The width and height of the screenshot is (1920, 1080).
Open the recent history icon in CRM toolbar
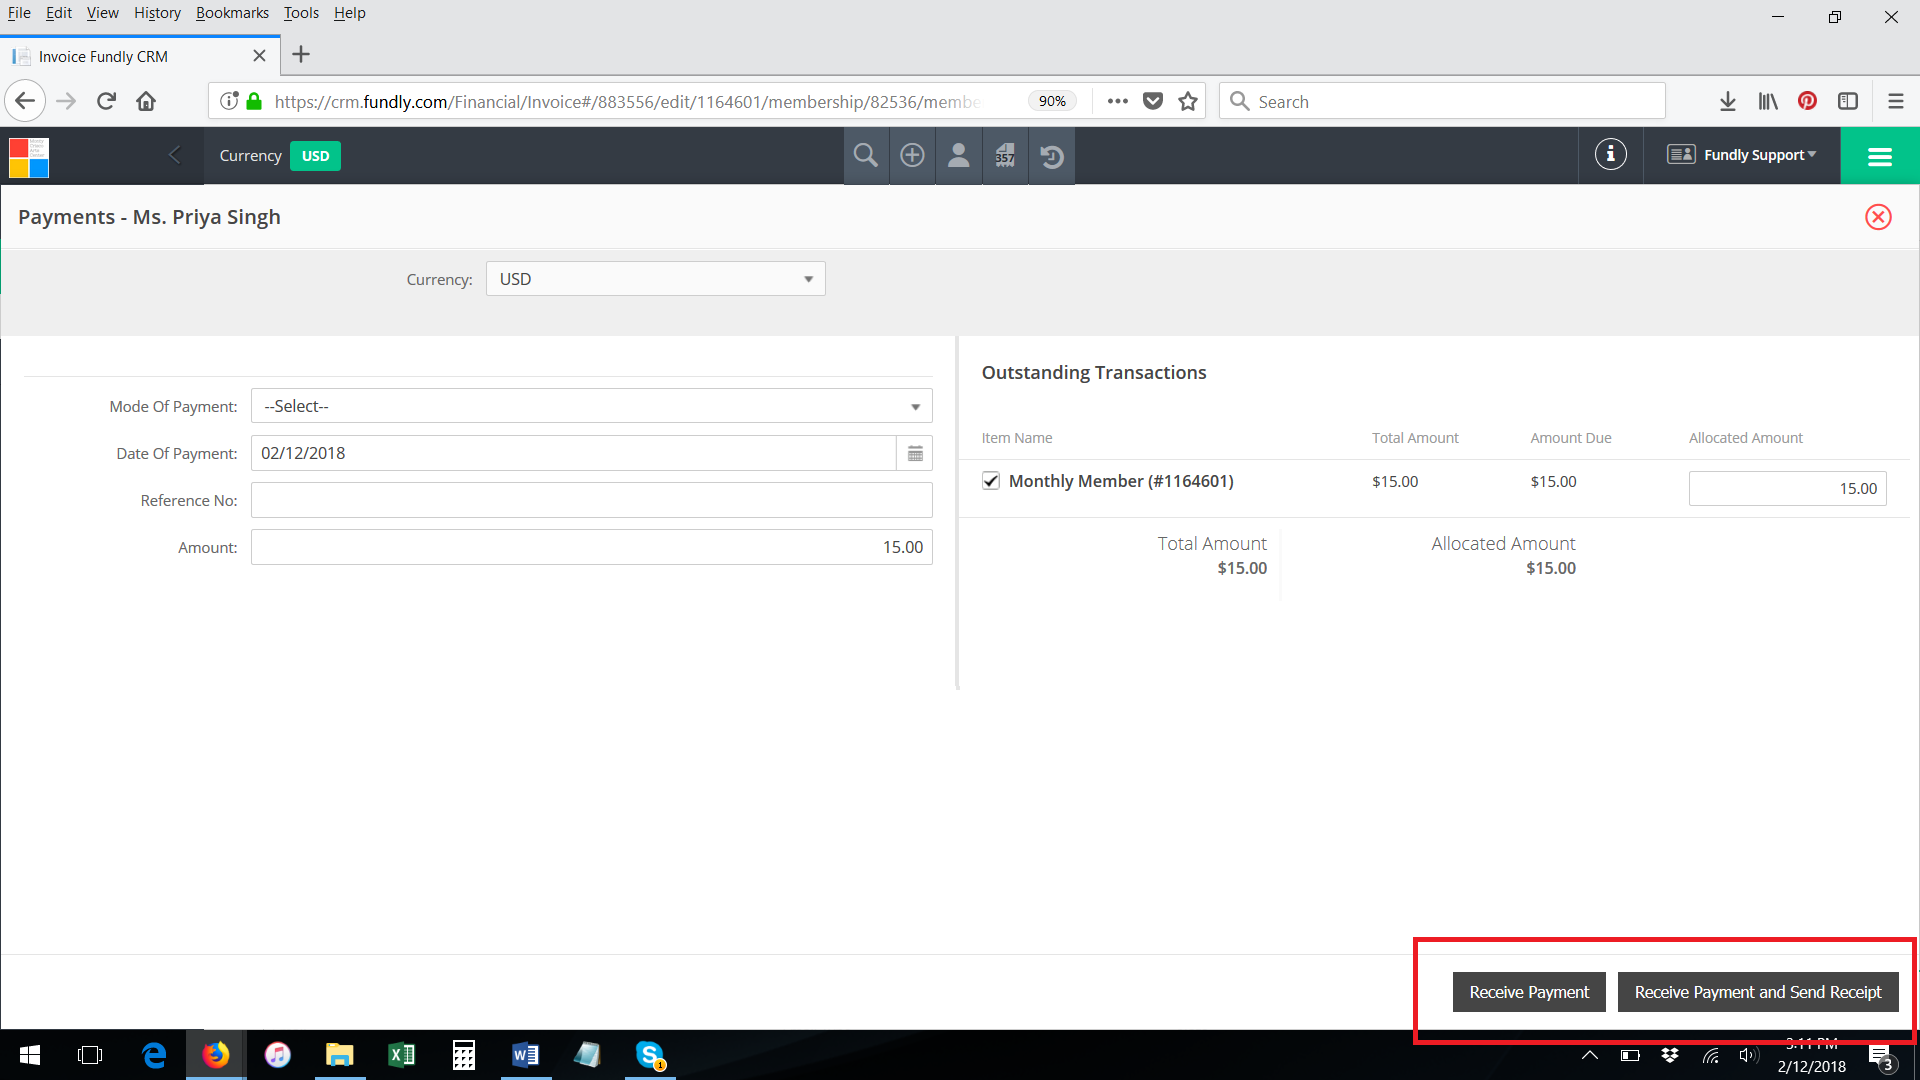coord(1052,156)
